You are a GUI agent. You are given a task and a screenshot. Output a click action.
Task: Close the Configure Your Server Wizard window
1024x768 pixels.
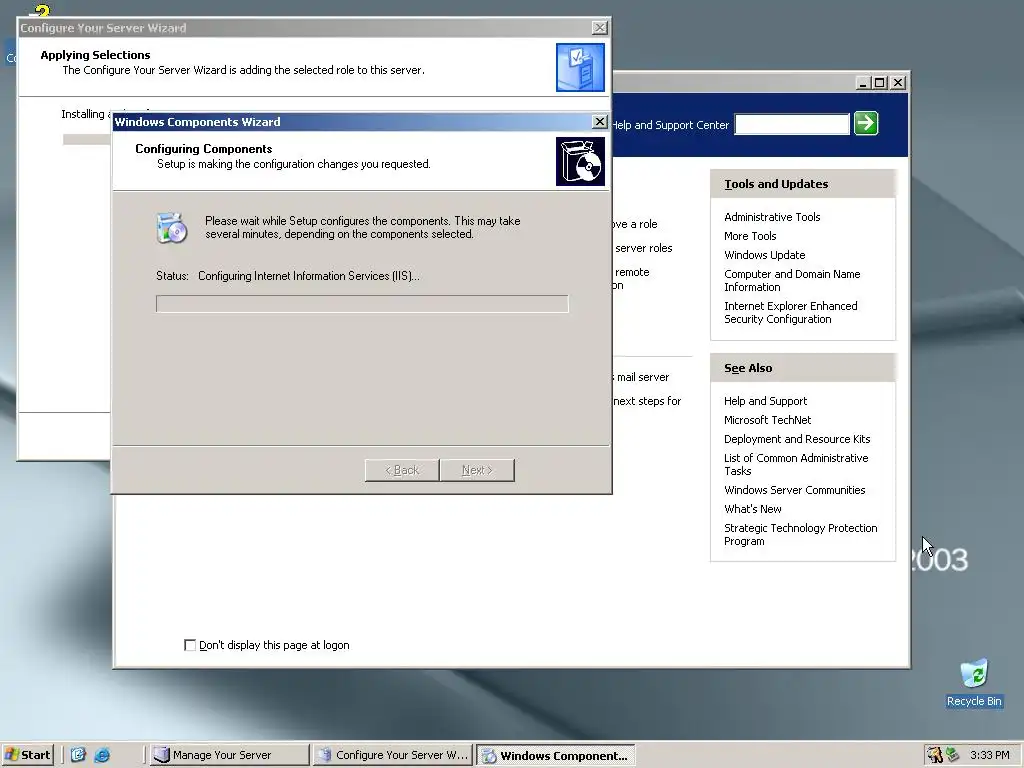(599, 27)
